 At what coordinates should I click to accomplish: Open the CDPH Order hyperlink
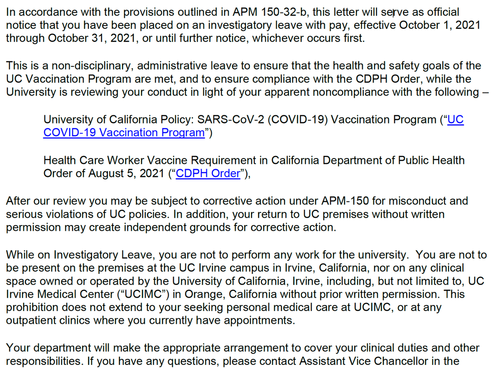coord(208,173)
